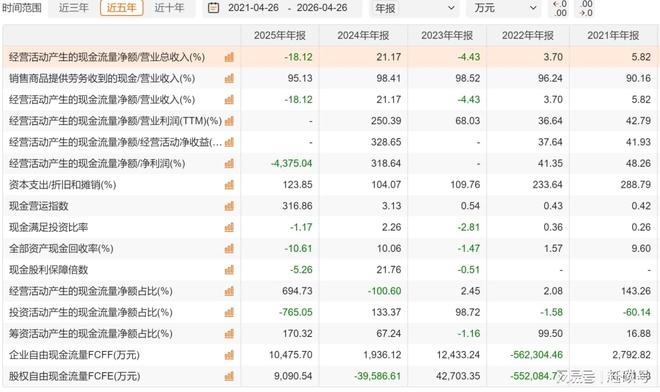Open chart icon for 筹资活动产生的现金流量净额占比(%) row
This screenshot has height=392, width=660.
(229, 334)
